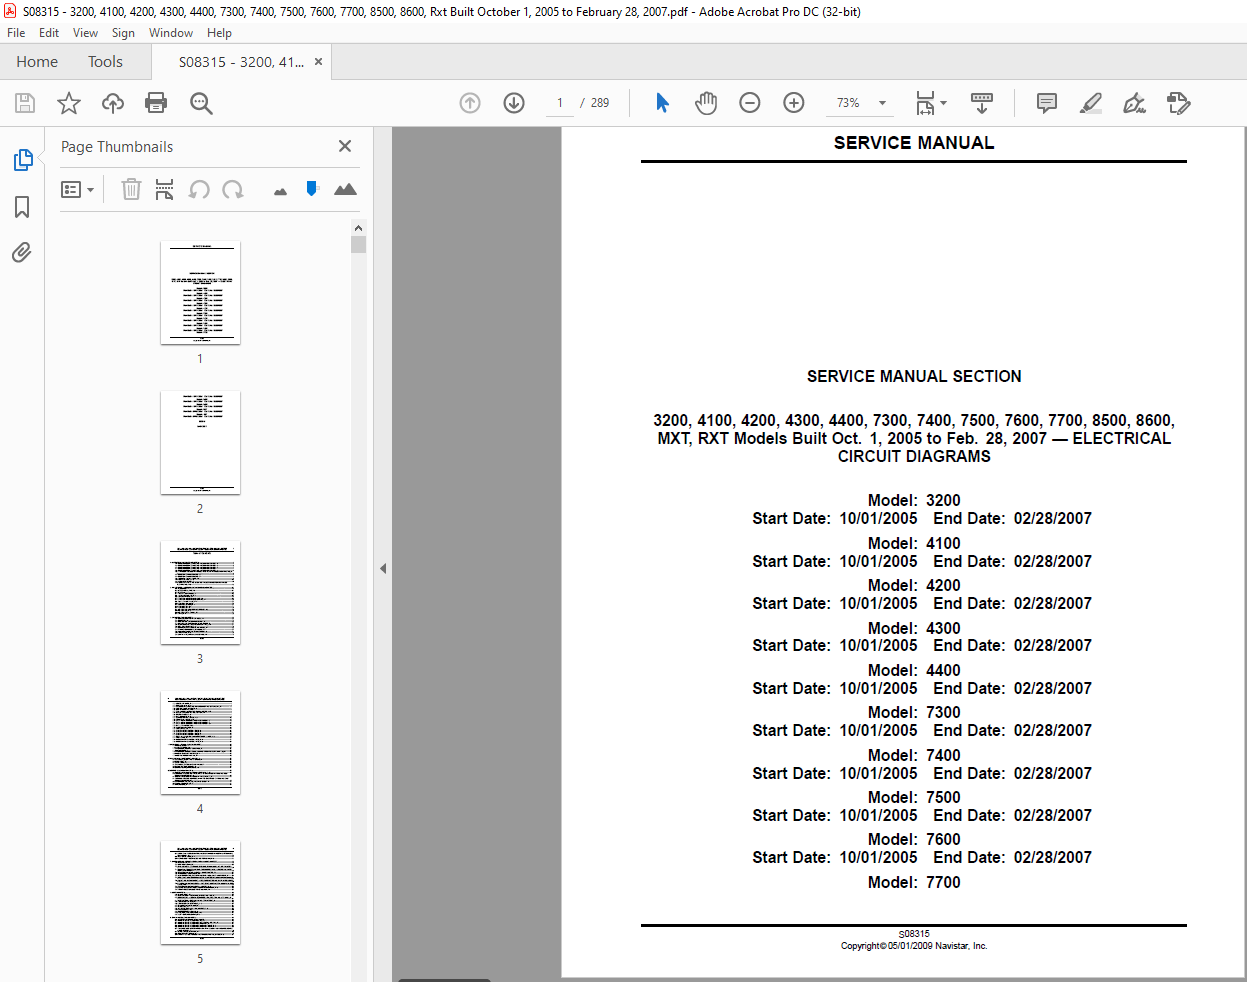This screenshot has width=1247, height=982.
Task: Zoom in with the plus icon
Action: (x=794, y=103)
